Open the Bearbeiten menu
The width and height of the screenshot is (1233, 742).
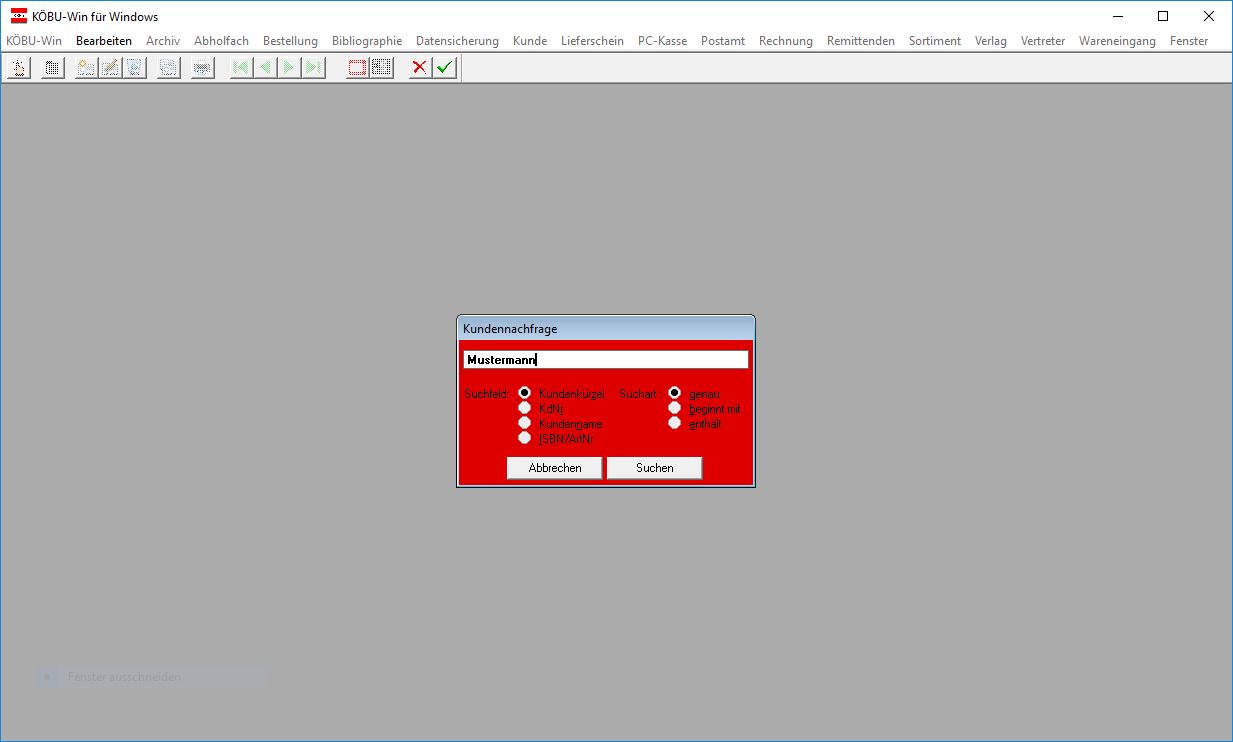point(104,41)
